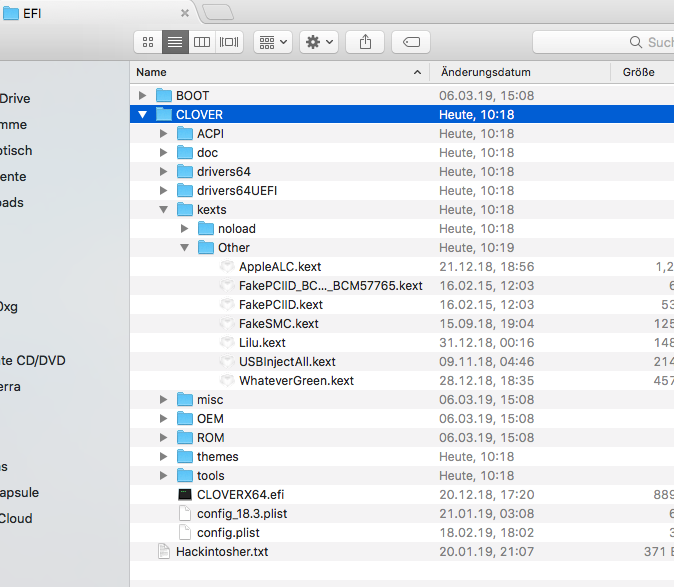Screen dimensions: 674x587
Task: Select the CLOVER folder icon
Action: [x=164, y=114]
